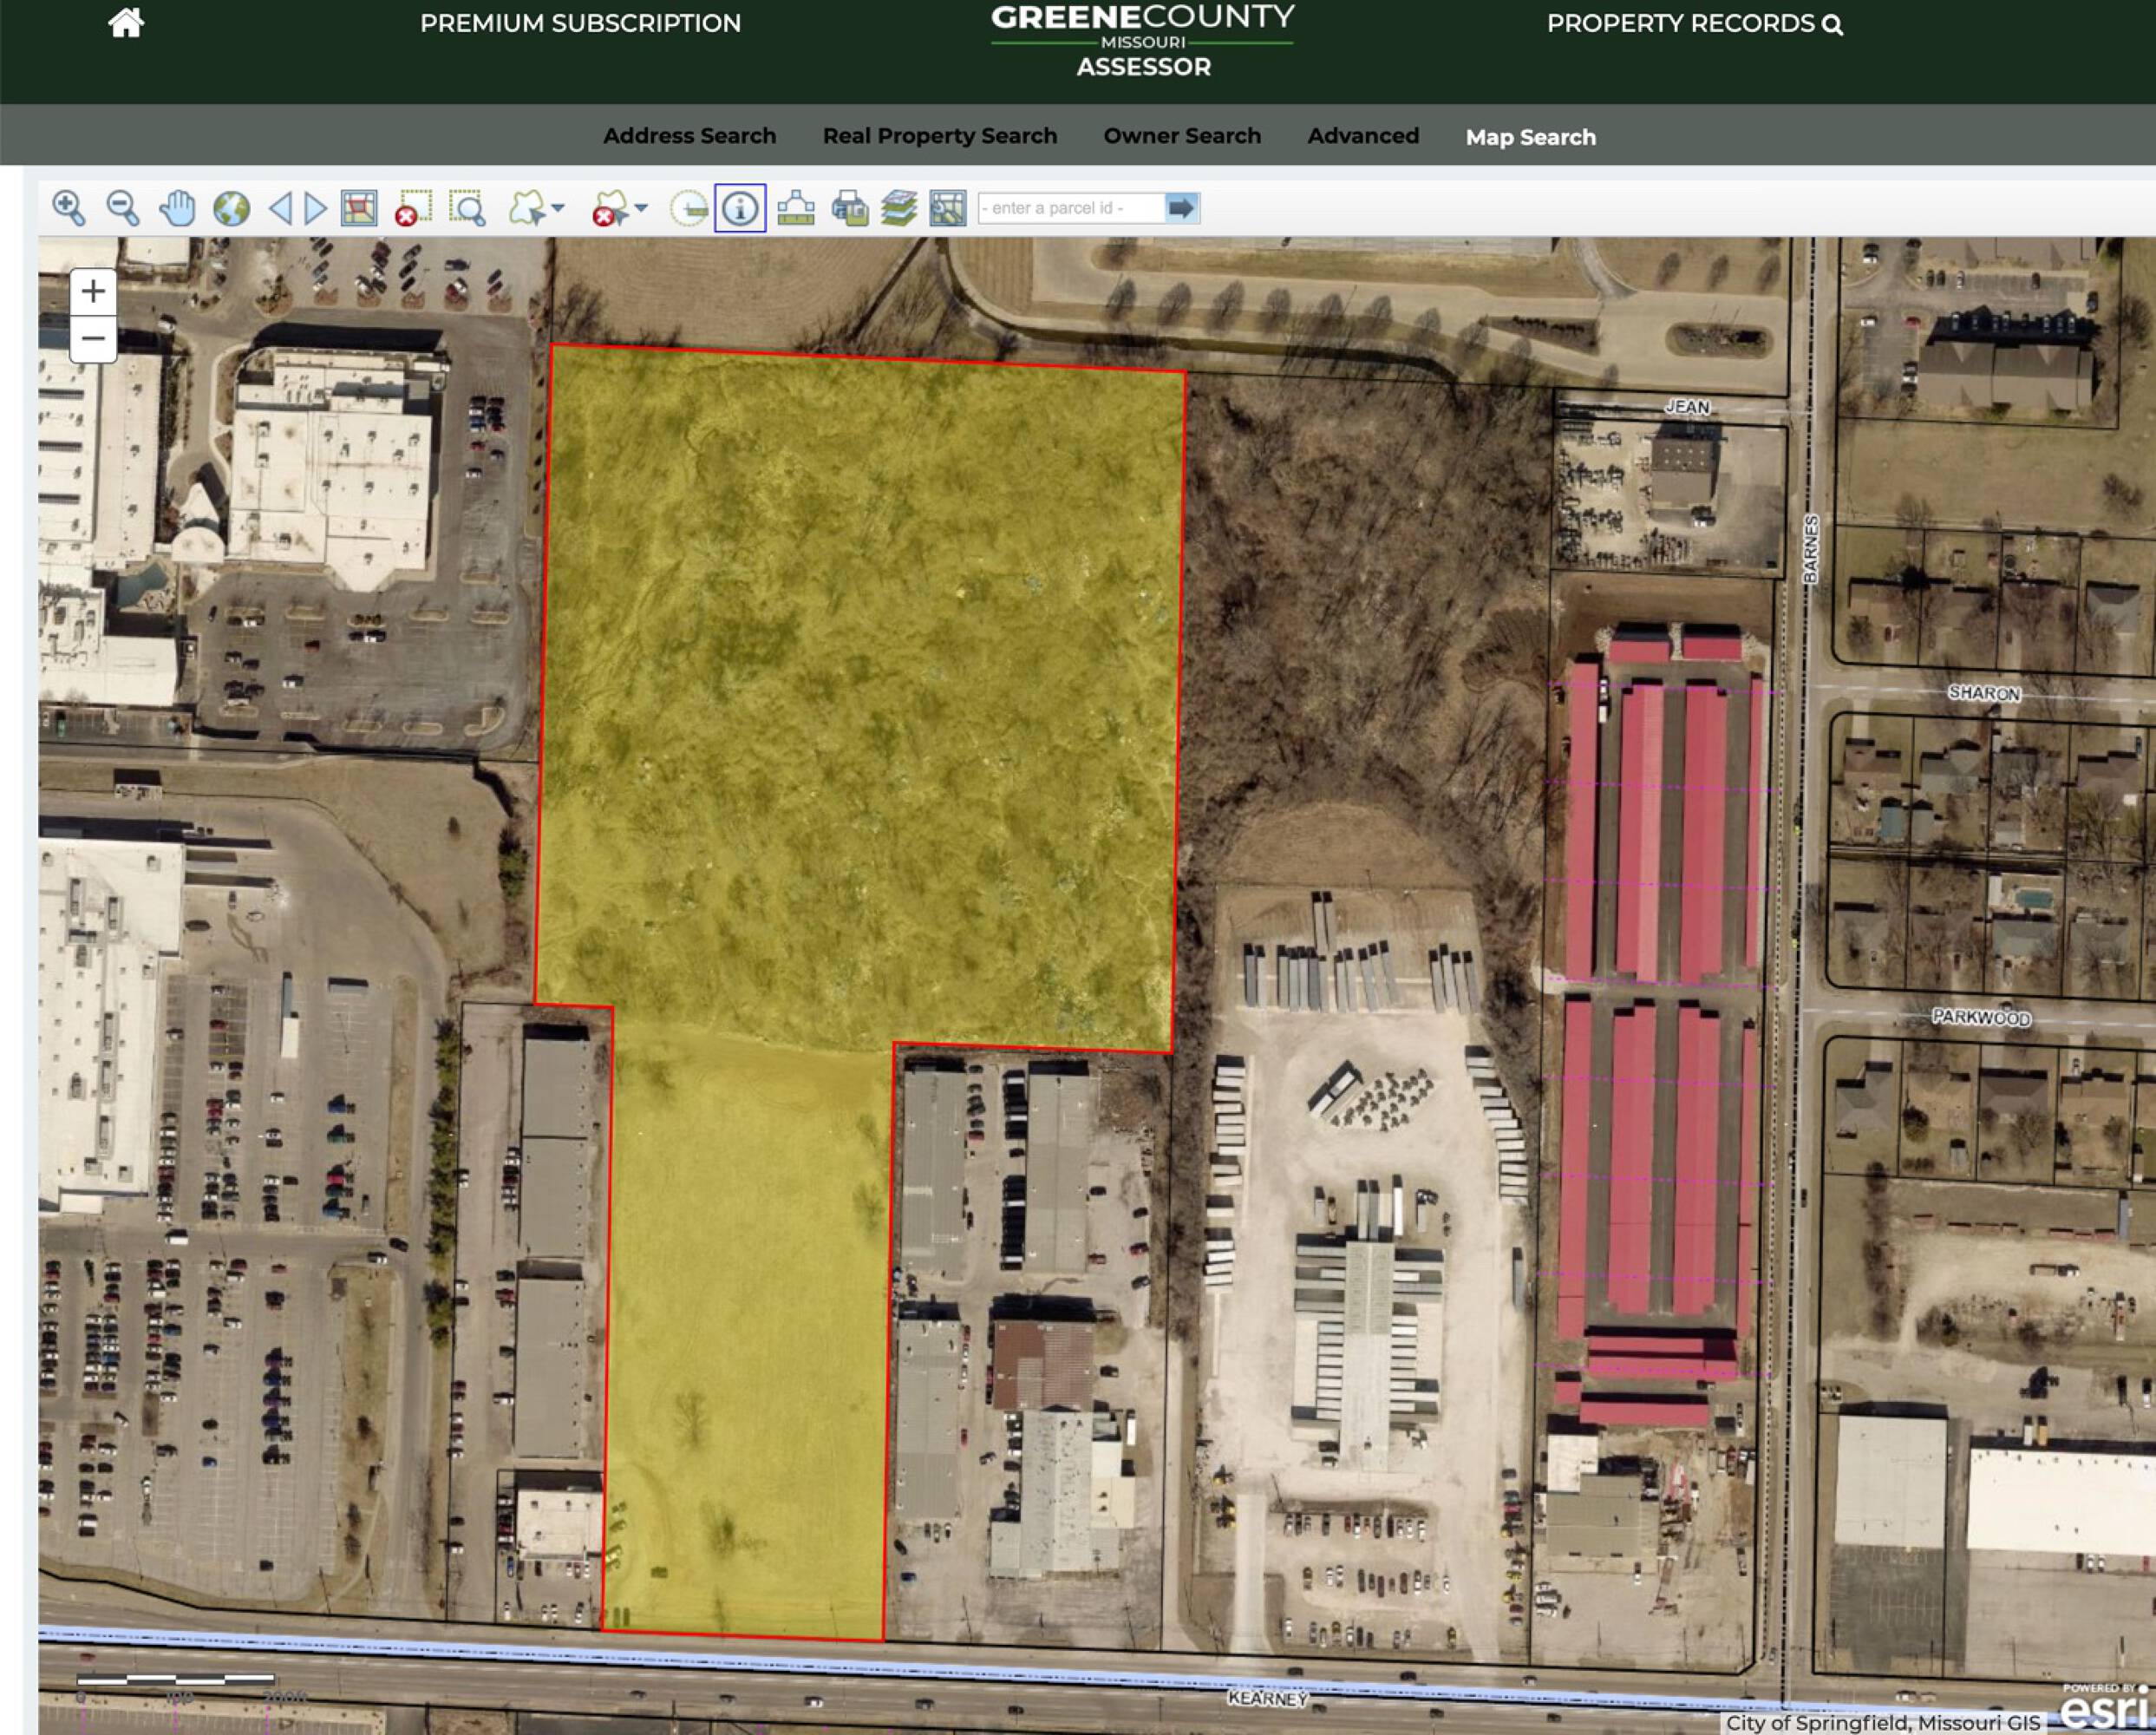Open the clear selection tool dropdown arrow
2156x1735 pixels.
click(642, 208)
